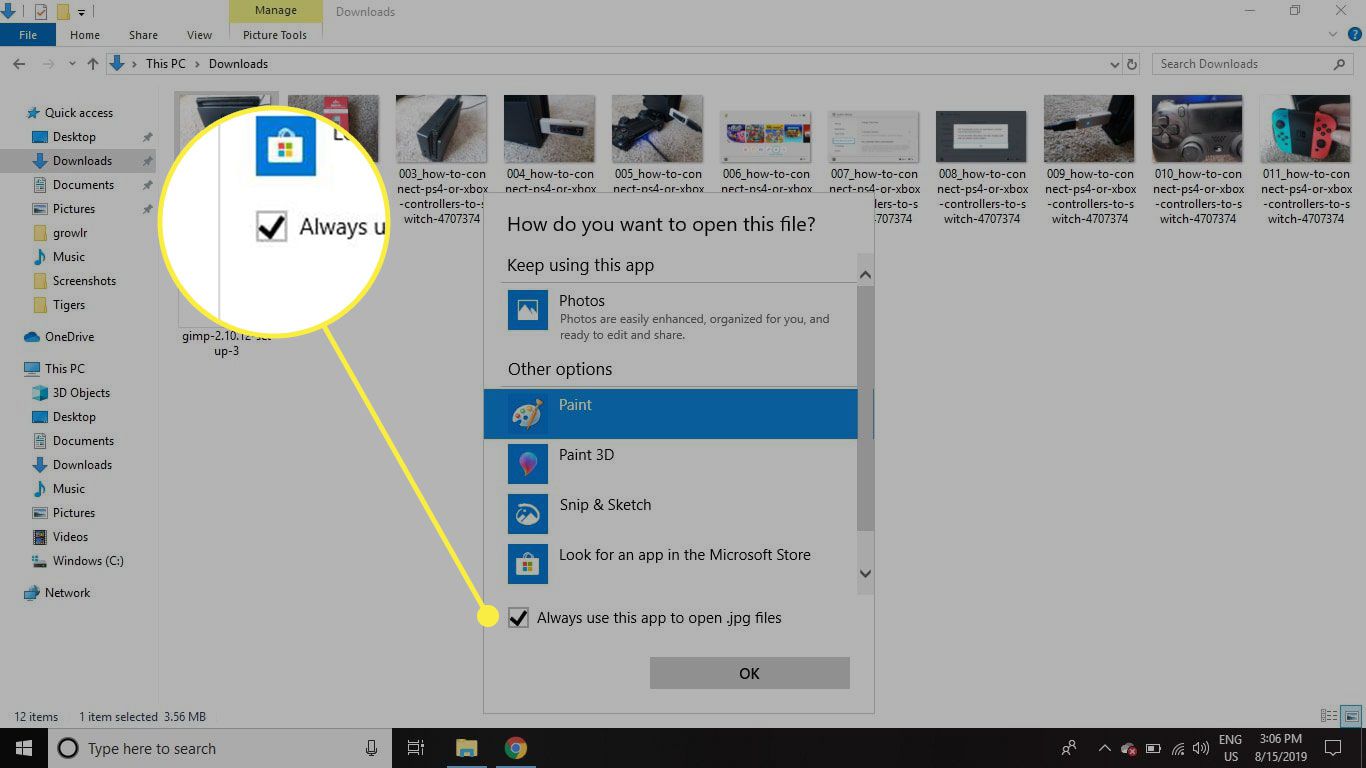
Task: Show hidden system tray icons
Action: click(x=1104, y=748)
